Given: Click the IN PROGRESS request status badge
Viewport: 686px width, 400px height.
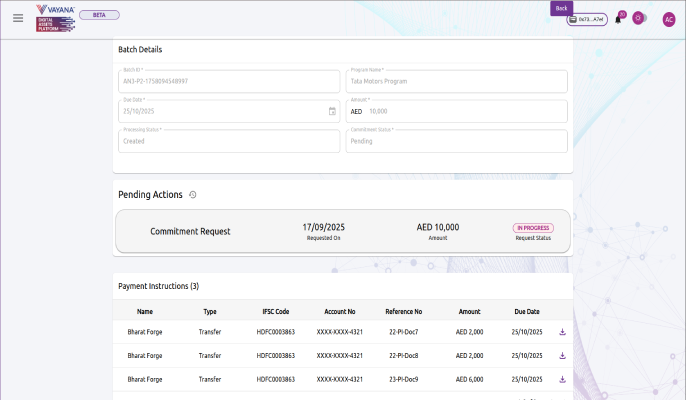Looking at the screenshot, I should coord(532,228).
